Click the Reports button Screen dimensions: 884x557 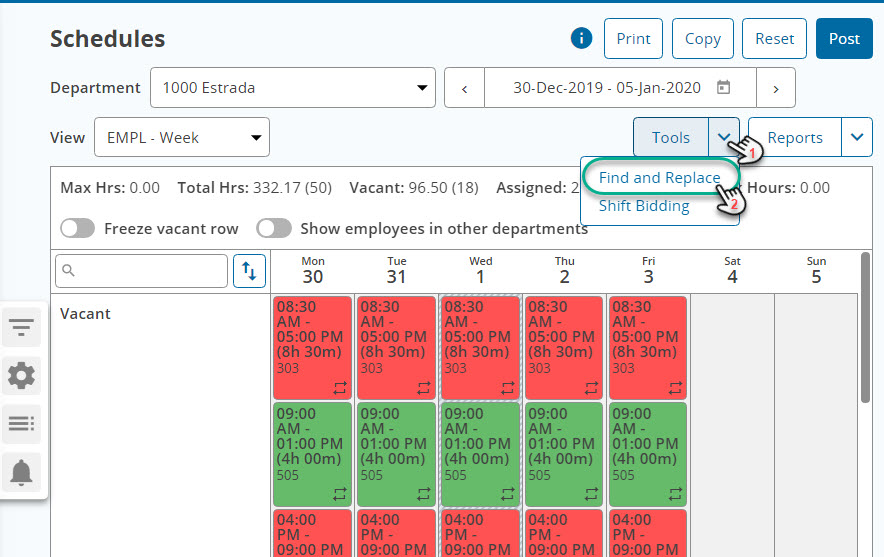pos(795,137)
